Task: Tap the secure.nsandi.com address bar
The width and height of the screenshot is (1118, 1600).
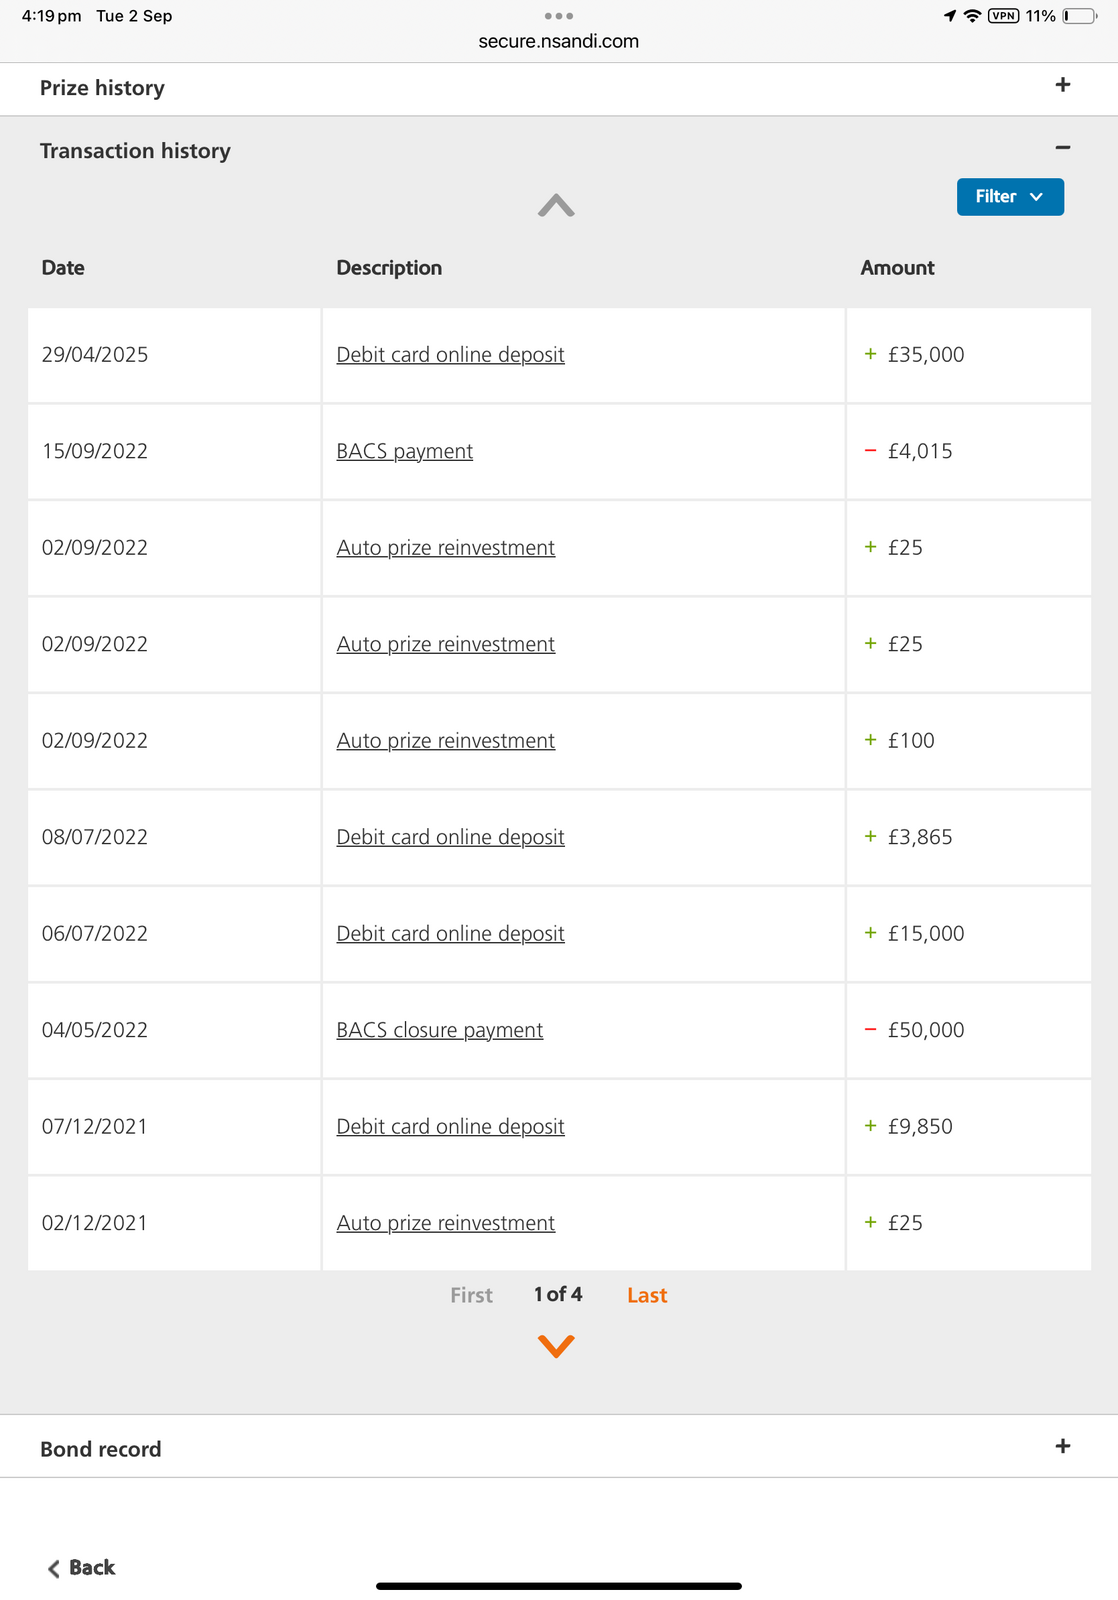Action: [x=558, y=41]
